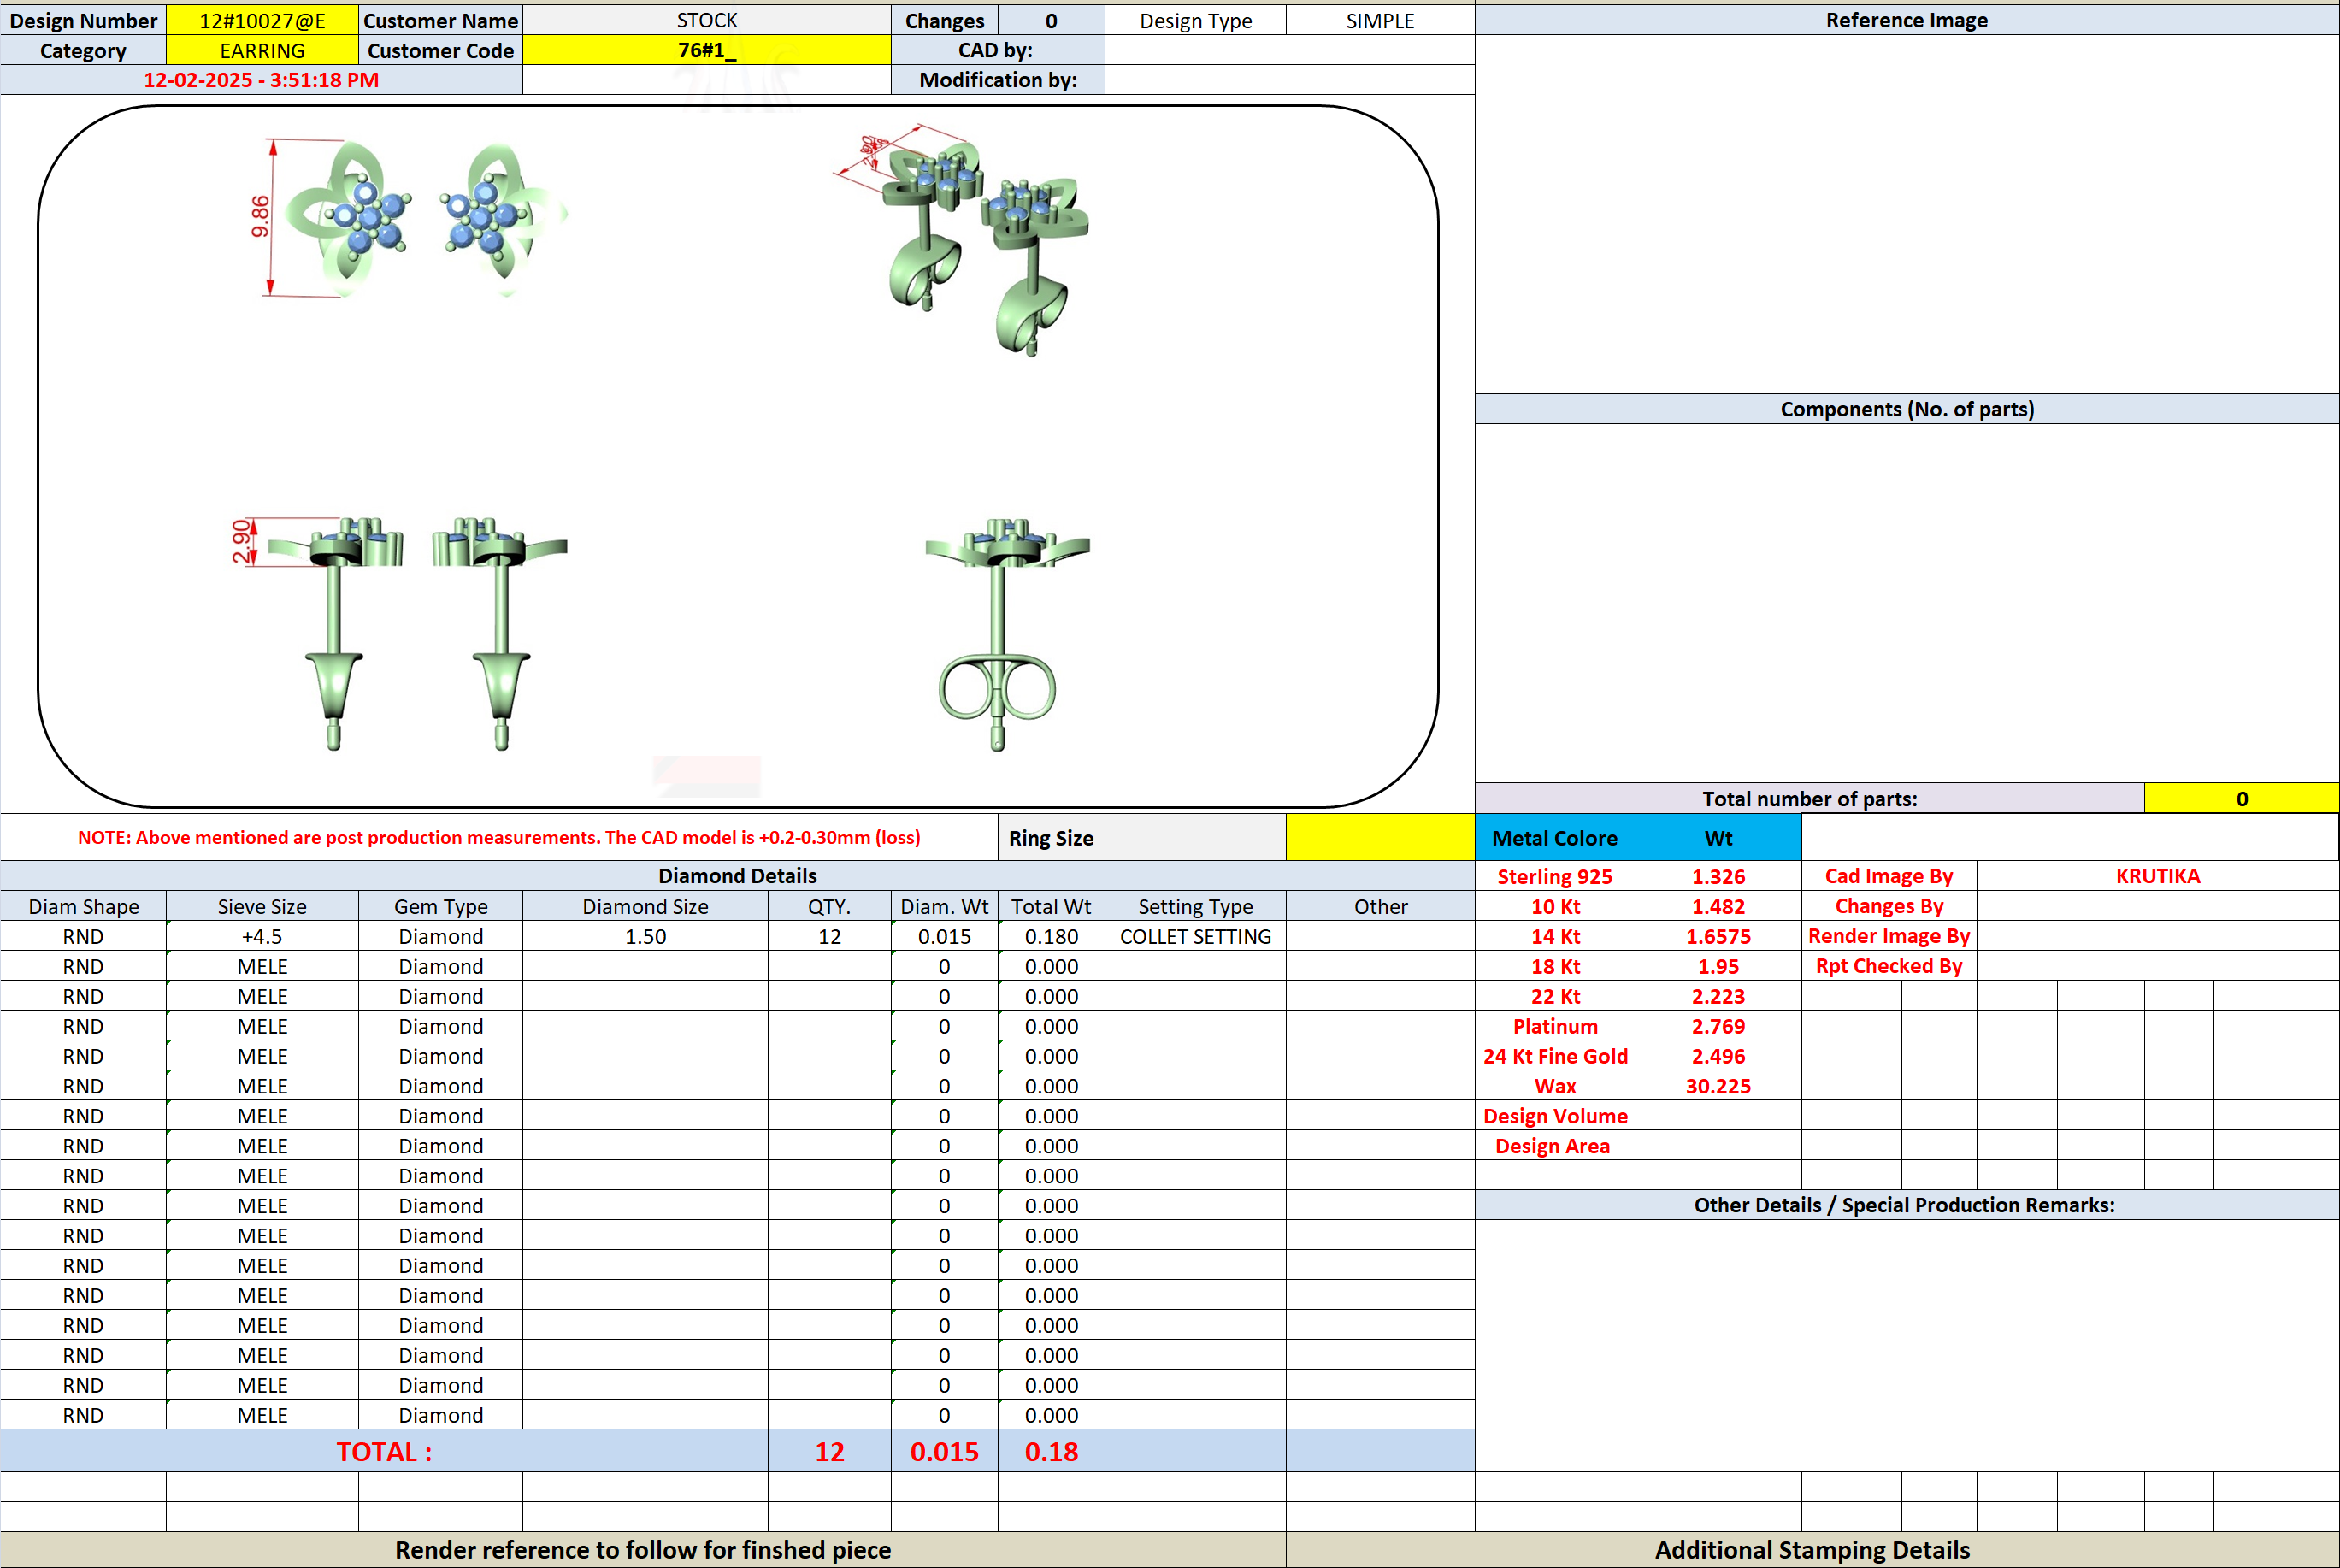
Task: Select the Design Volume label
Action: click(1555, 1116)
